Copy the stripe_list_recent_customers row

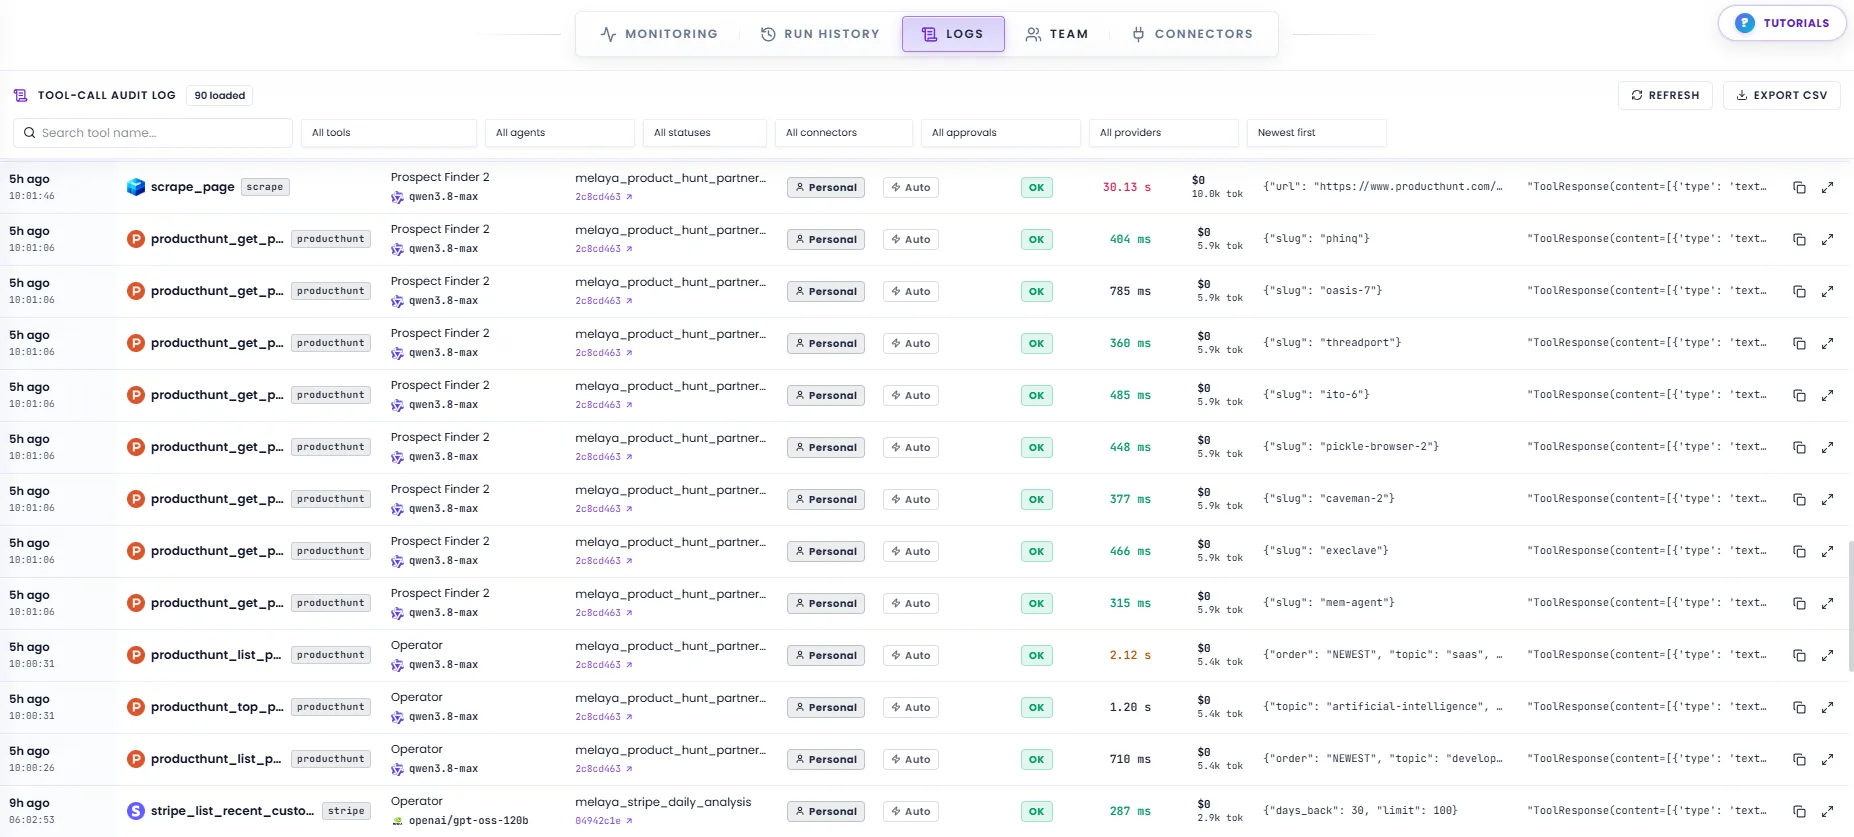[x=1799, y=811]
